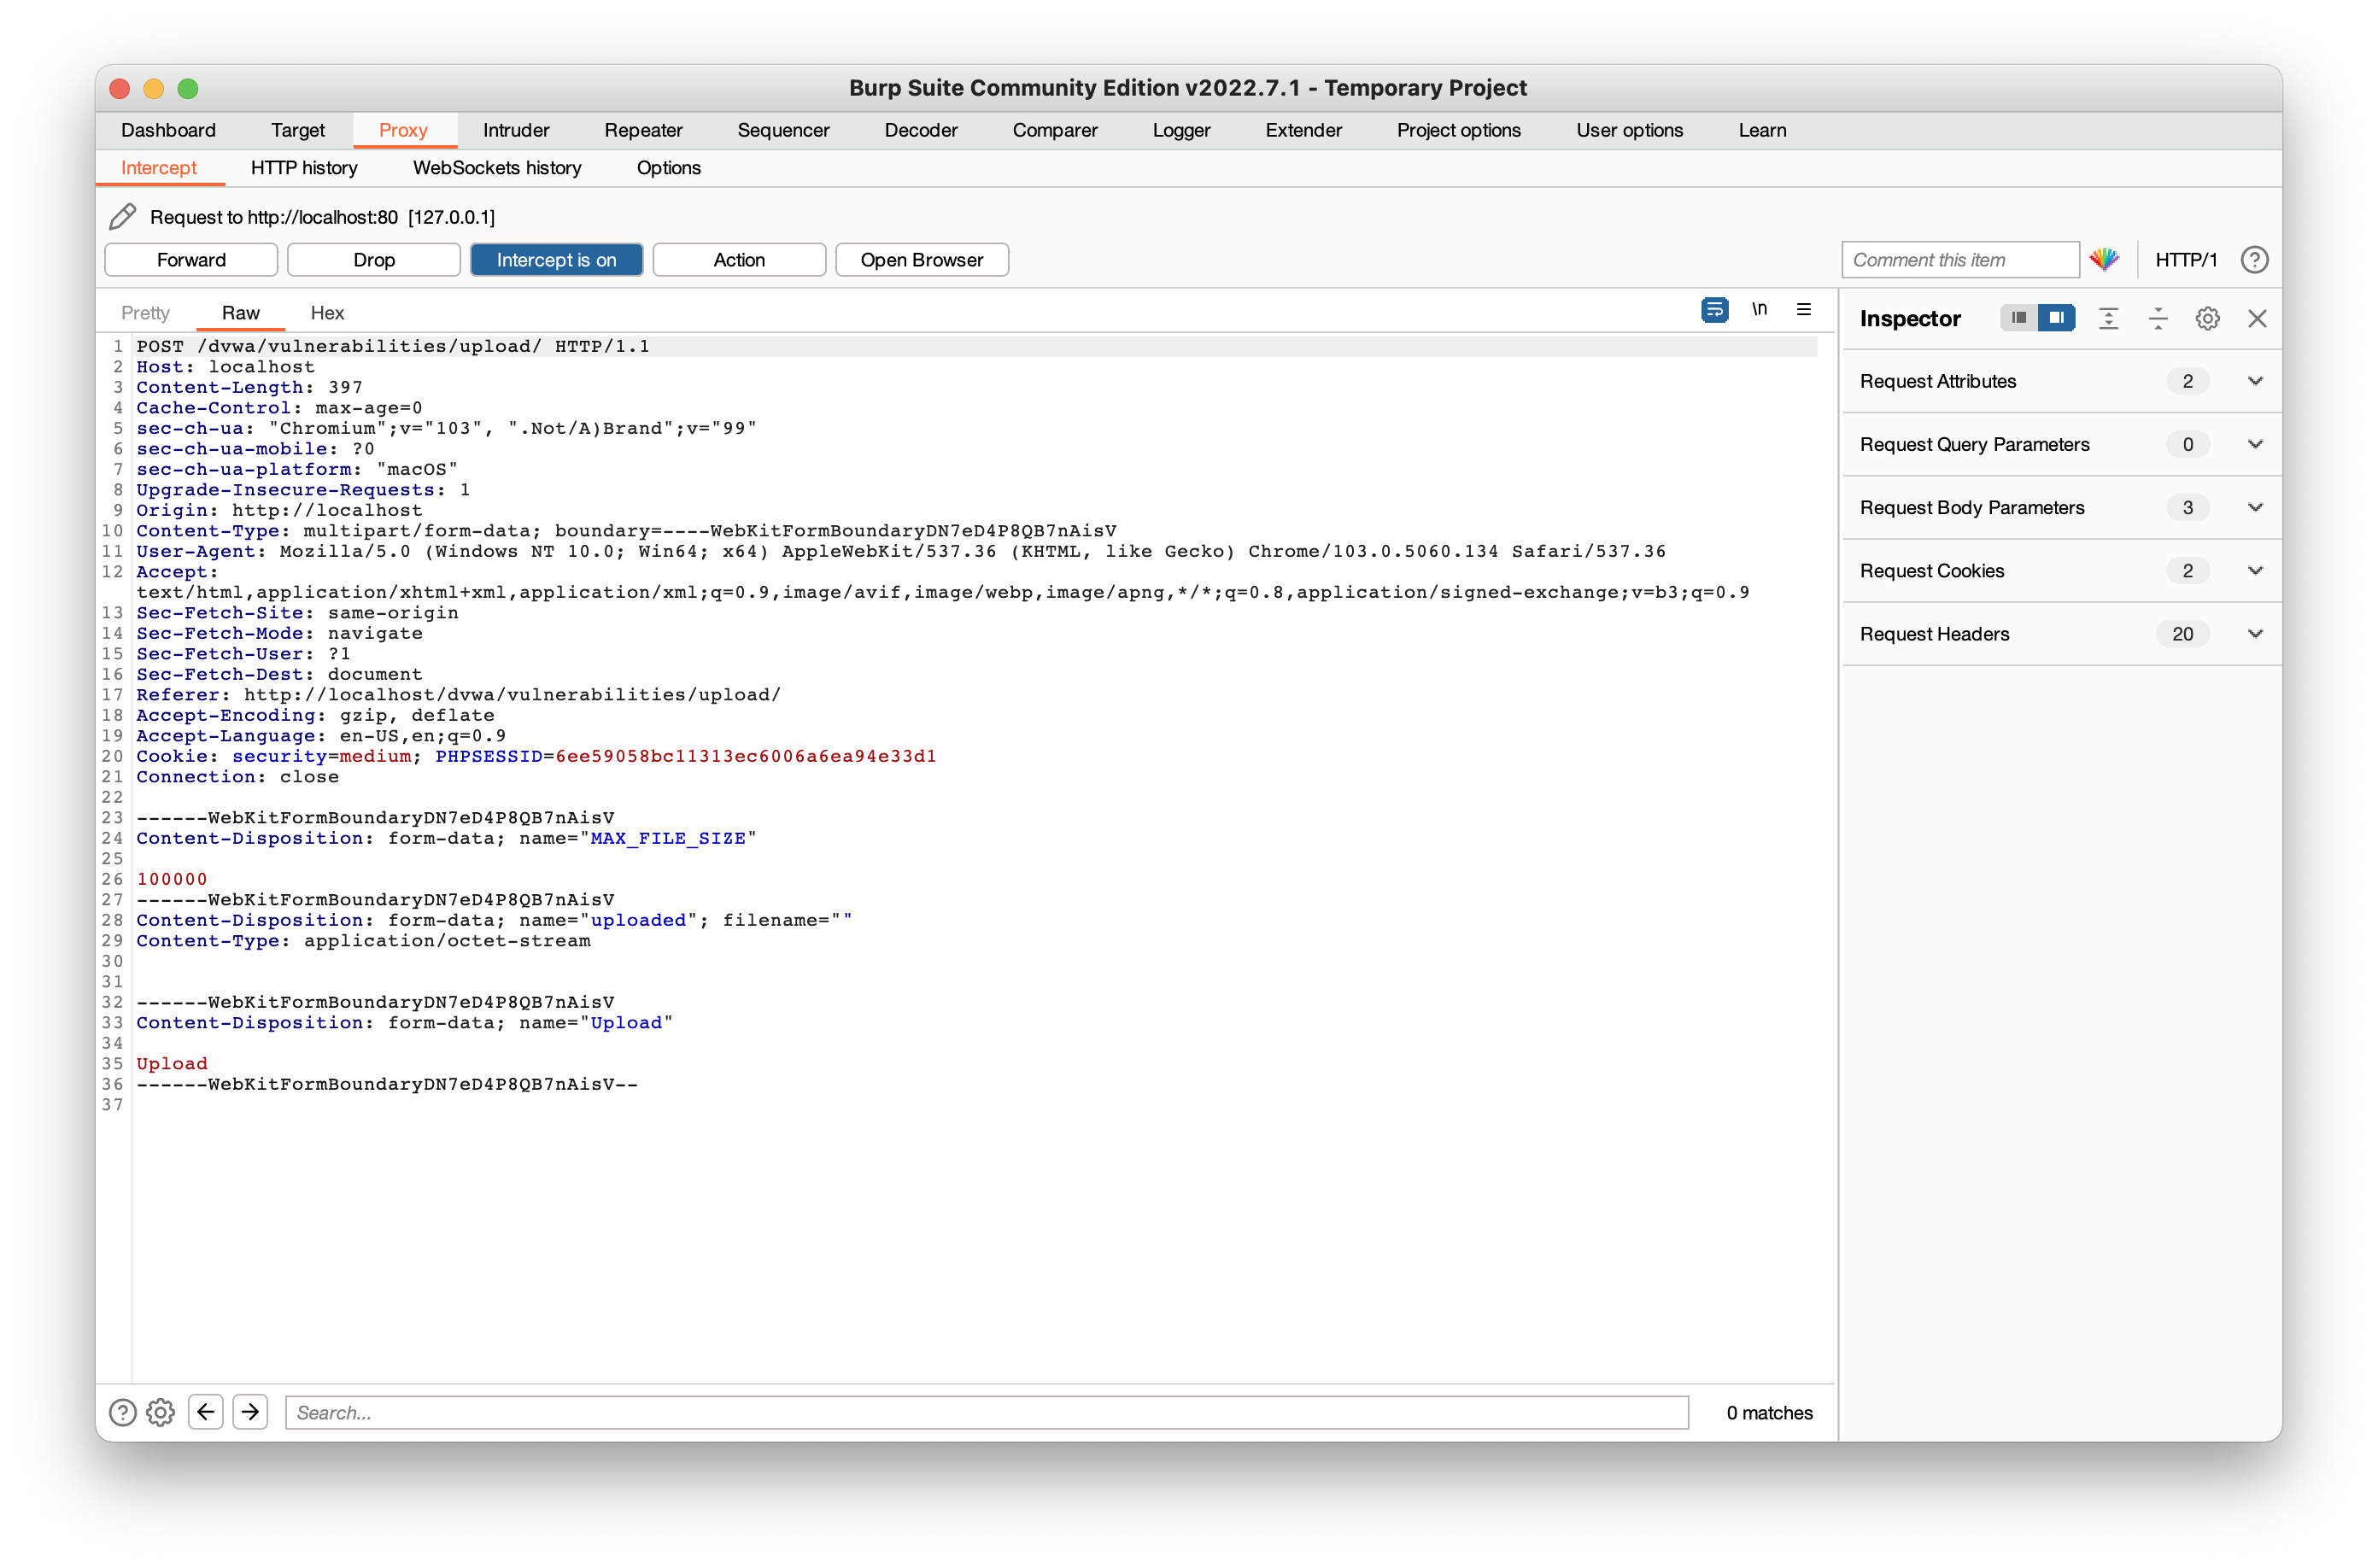Toggle word wrap in message editor
Viewport: 2378px width, 1568px height.
[1714, 309]
